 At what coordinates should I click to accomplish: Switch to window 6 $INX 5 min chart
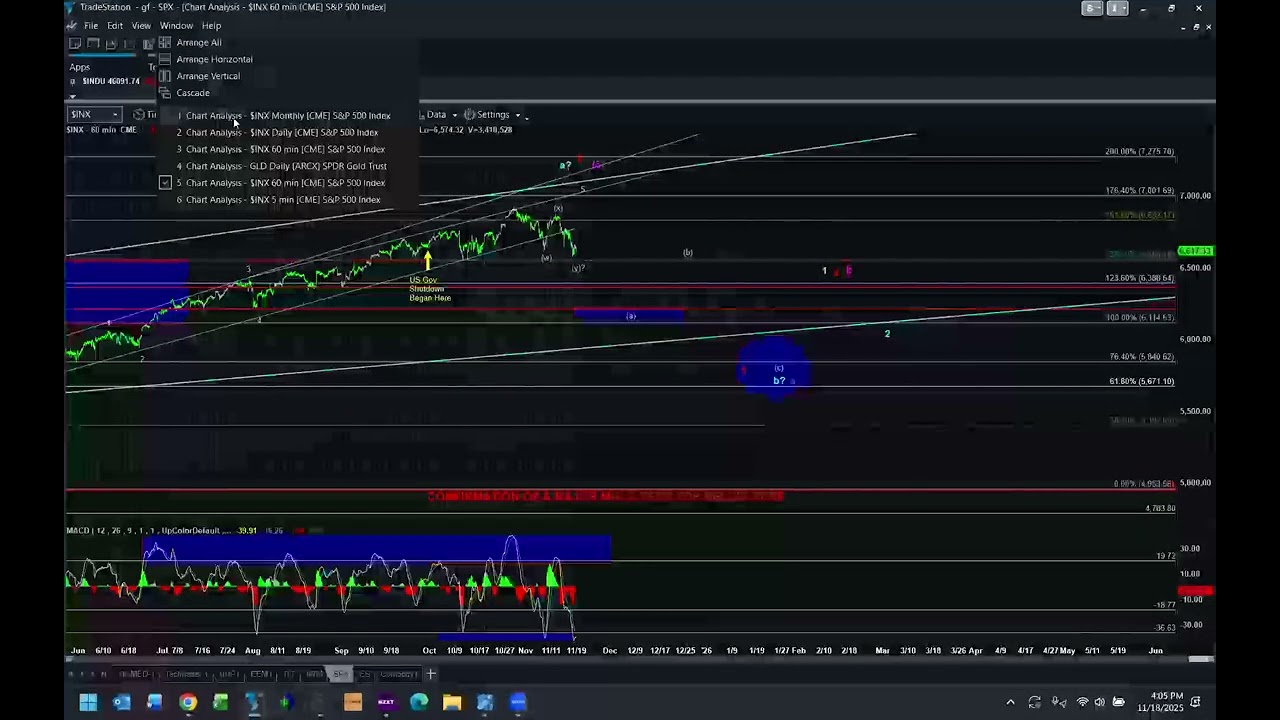[278, 200]
